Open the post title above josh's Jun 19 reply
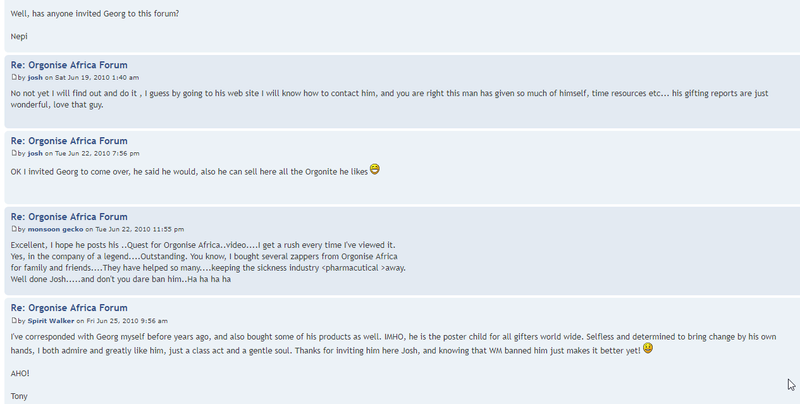The image size is (800, 404). 69,65
